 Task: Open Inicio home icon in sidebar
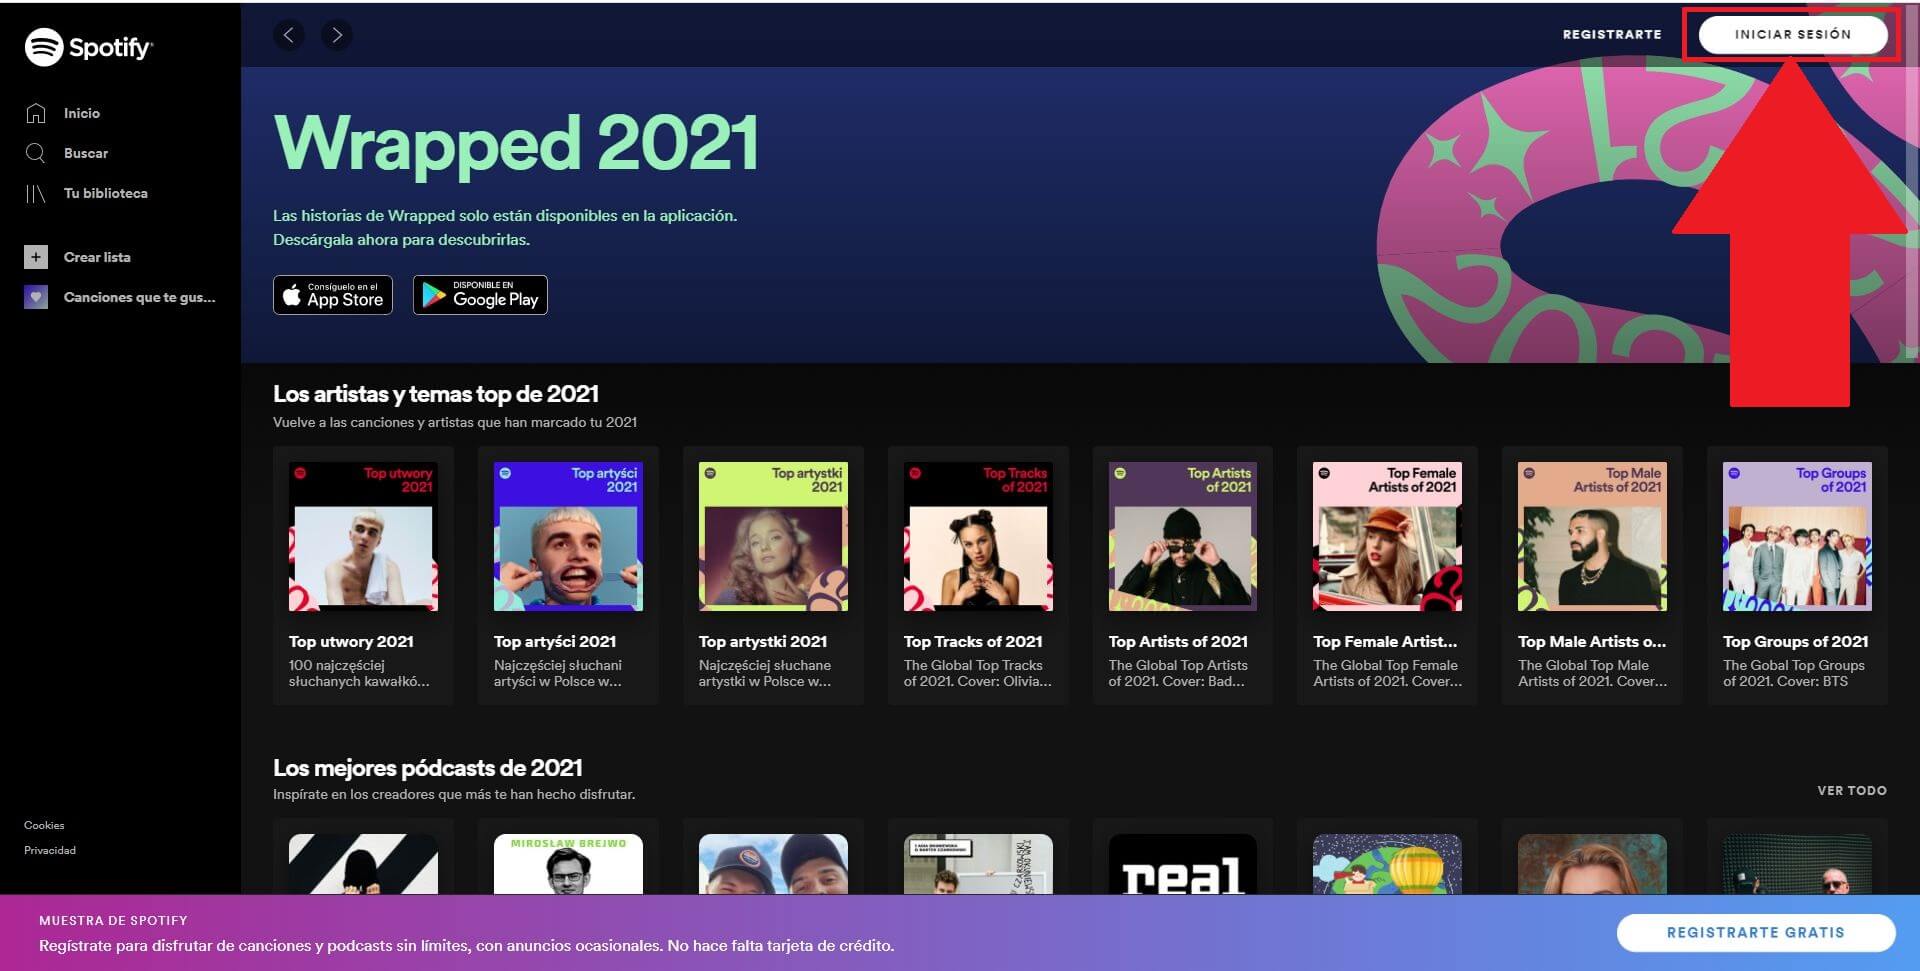click(x=36, y=113)
